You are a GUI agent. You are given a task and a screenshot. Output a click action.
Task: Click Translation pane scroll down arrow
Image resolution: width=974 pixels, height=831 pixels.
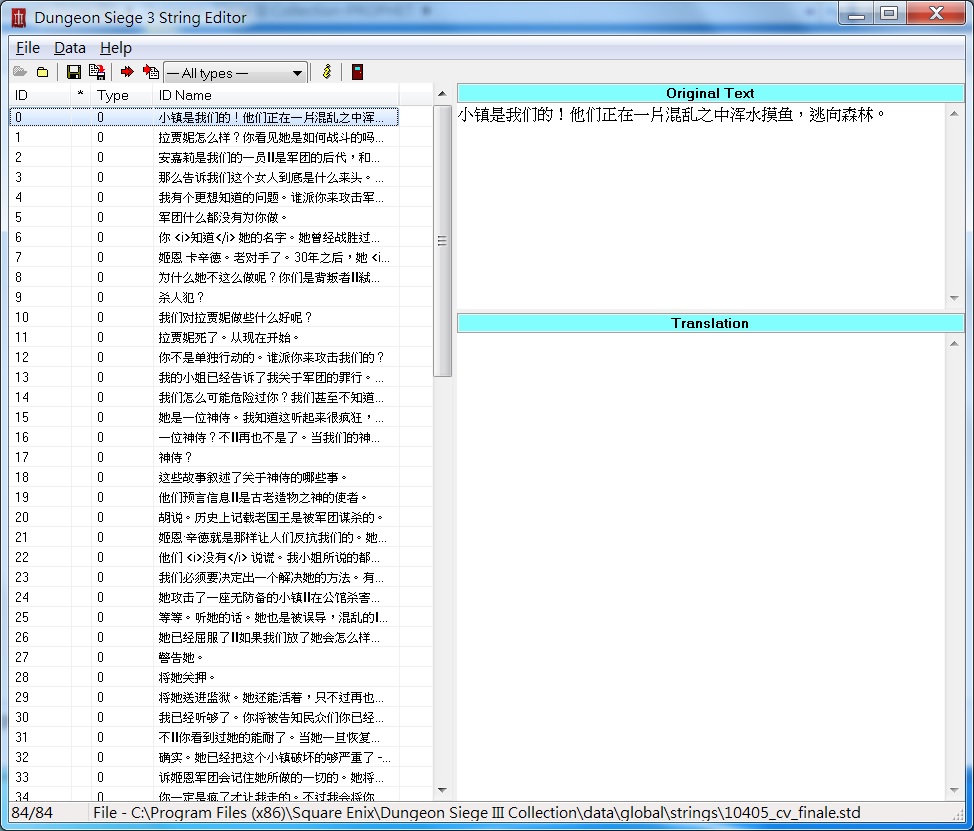pyautogui.click(x=954, y=790)
